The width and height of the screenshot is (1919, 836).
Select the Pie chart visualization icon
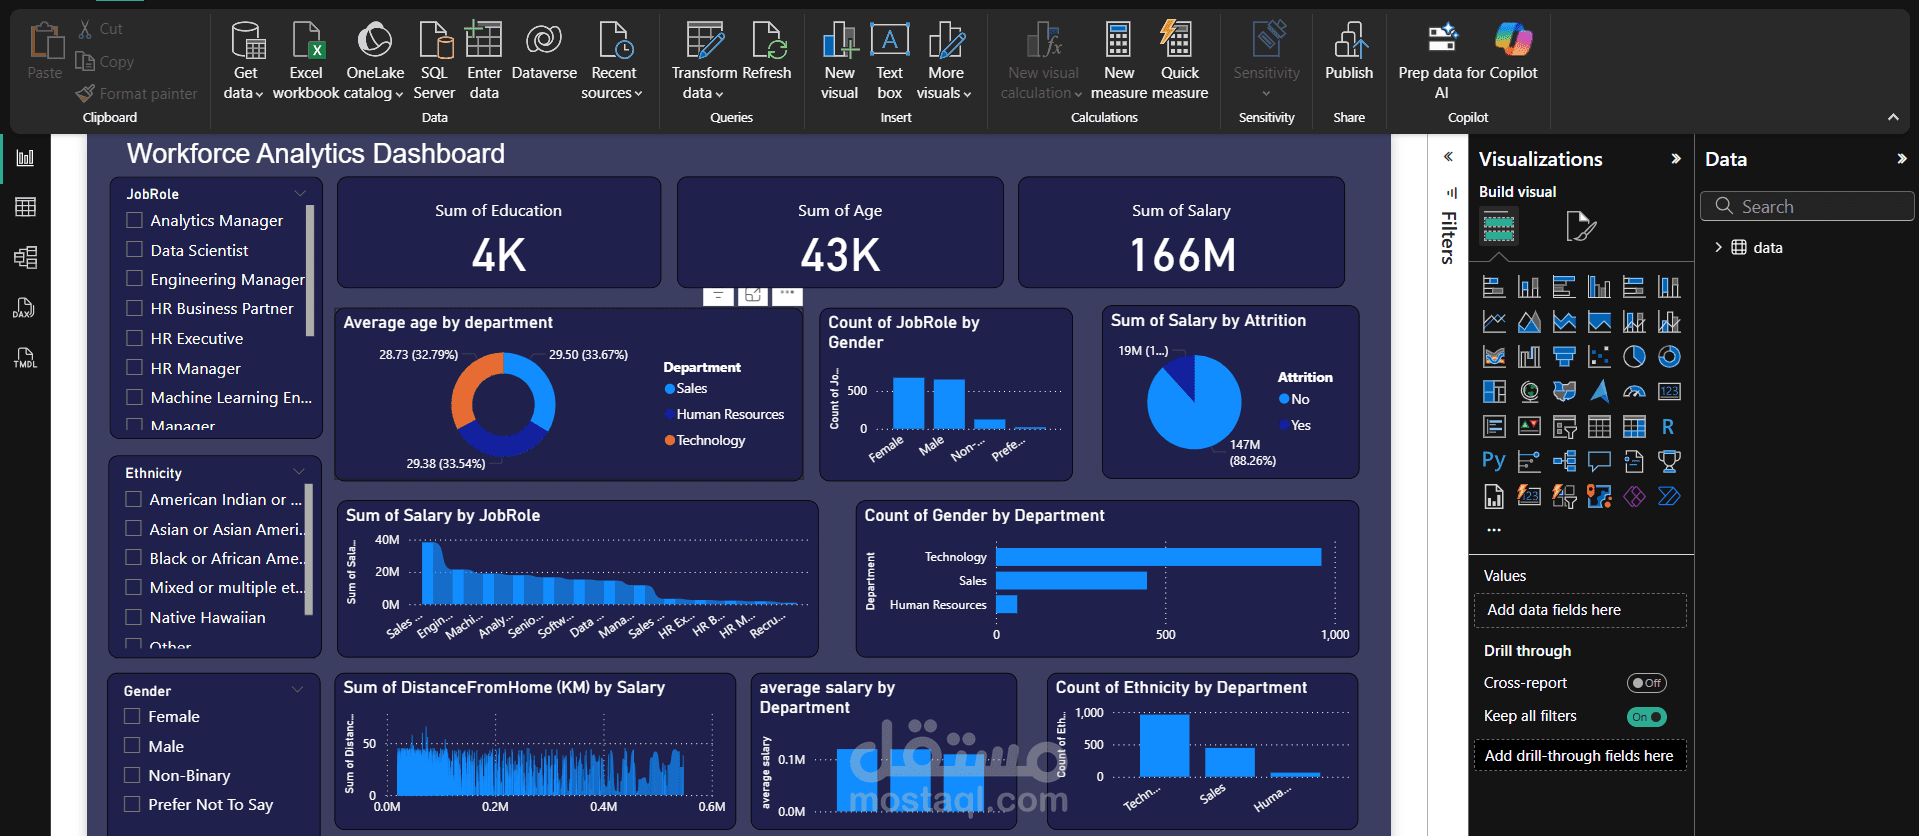point(1634,357)
